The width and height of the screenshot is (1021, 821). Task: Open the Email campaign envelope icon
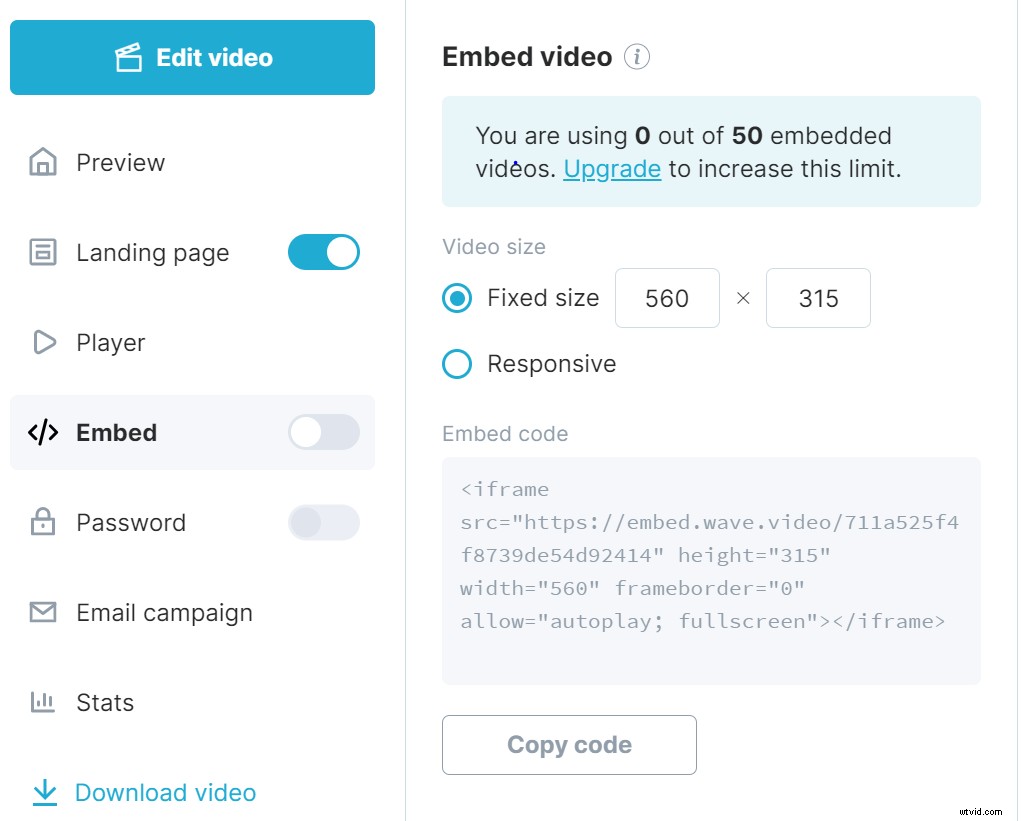[43, 612]
